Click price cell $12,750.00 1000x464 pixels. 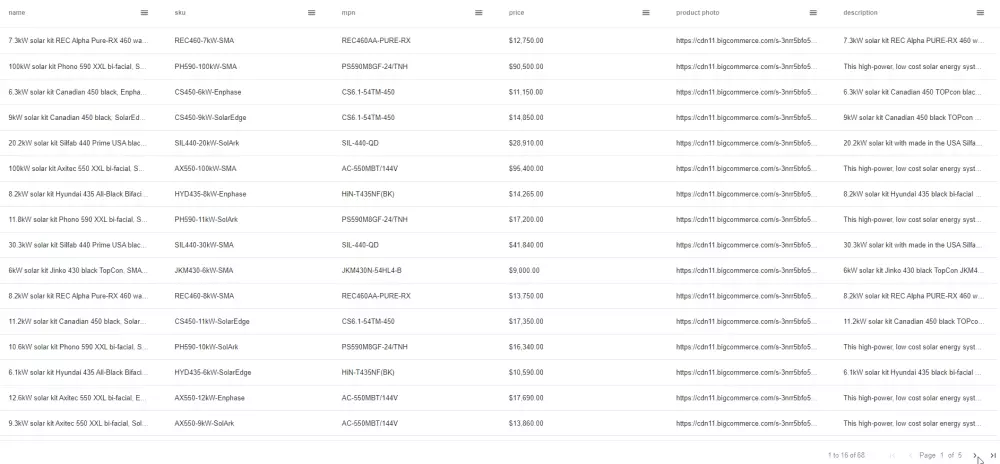526,41
